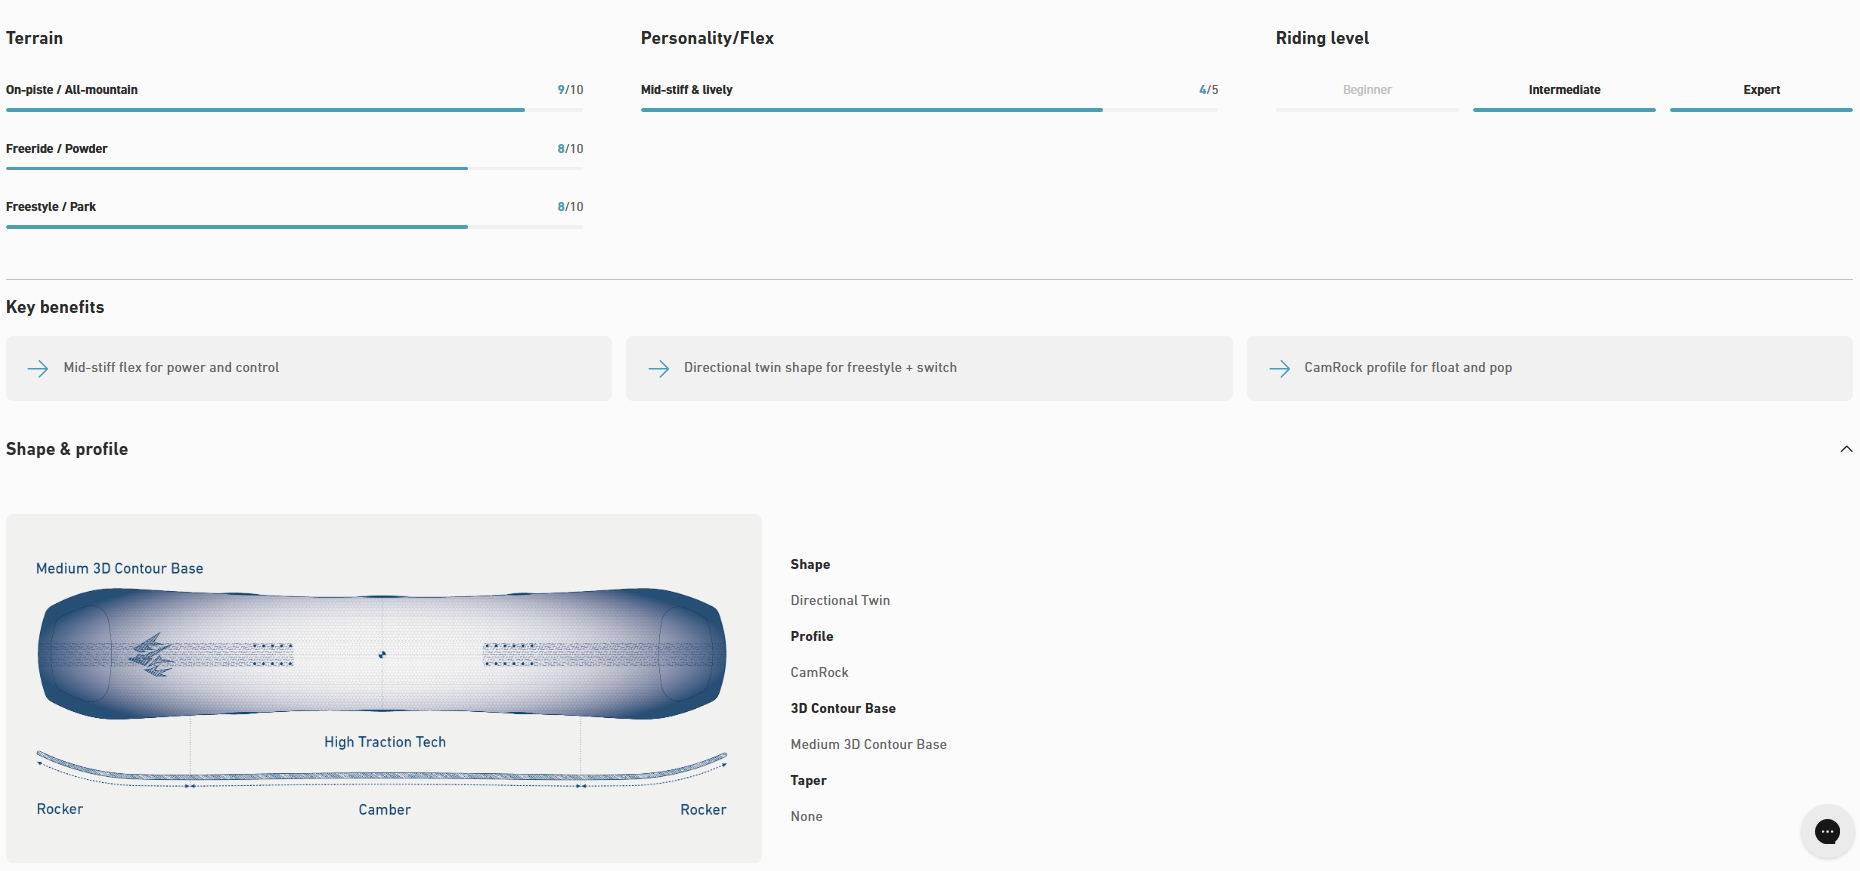Click the High Traction Tech label
This screenshot has width=1860, height=871.
click(x=385, y=742)
